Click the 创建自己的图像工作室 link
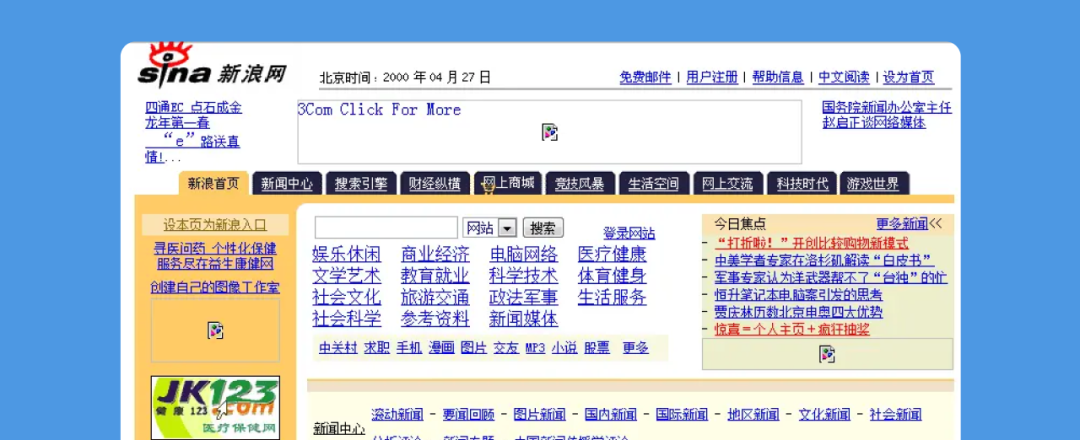This screenshot has width=1080, height=440. [215, 287]
